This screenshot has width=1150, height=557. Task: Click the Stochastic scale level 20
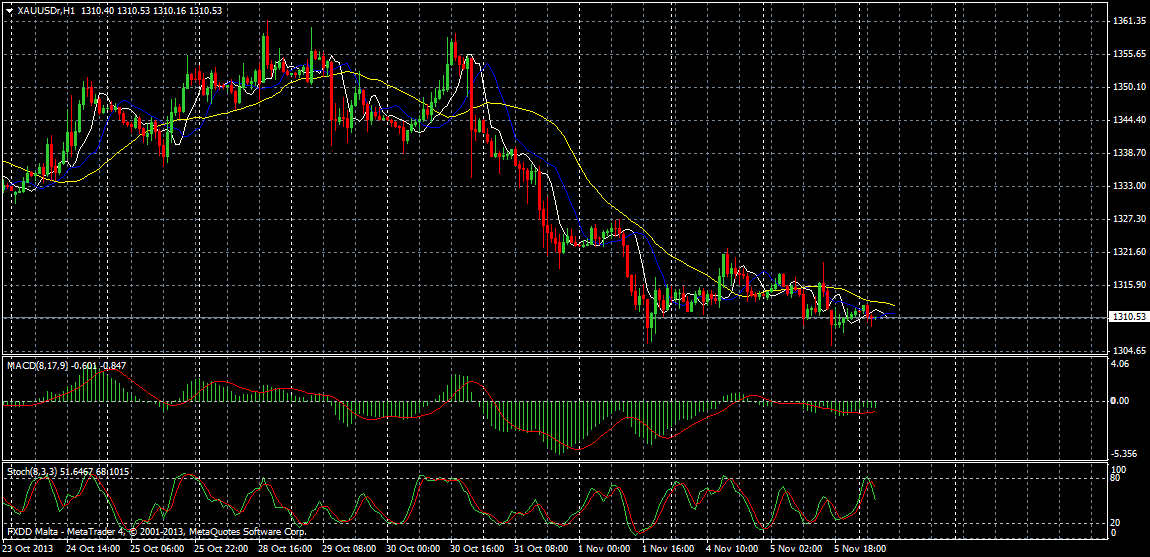coord(1117,522)
